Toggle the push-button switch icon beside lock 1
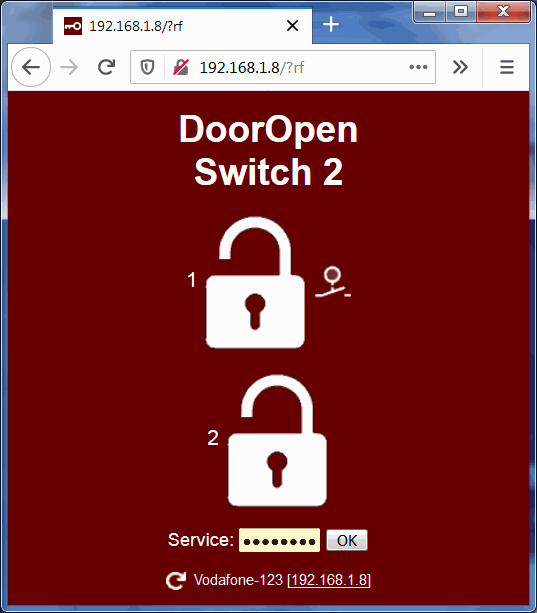 coord(333,282)
